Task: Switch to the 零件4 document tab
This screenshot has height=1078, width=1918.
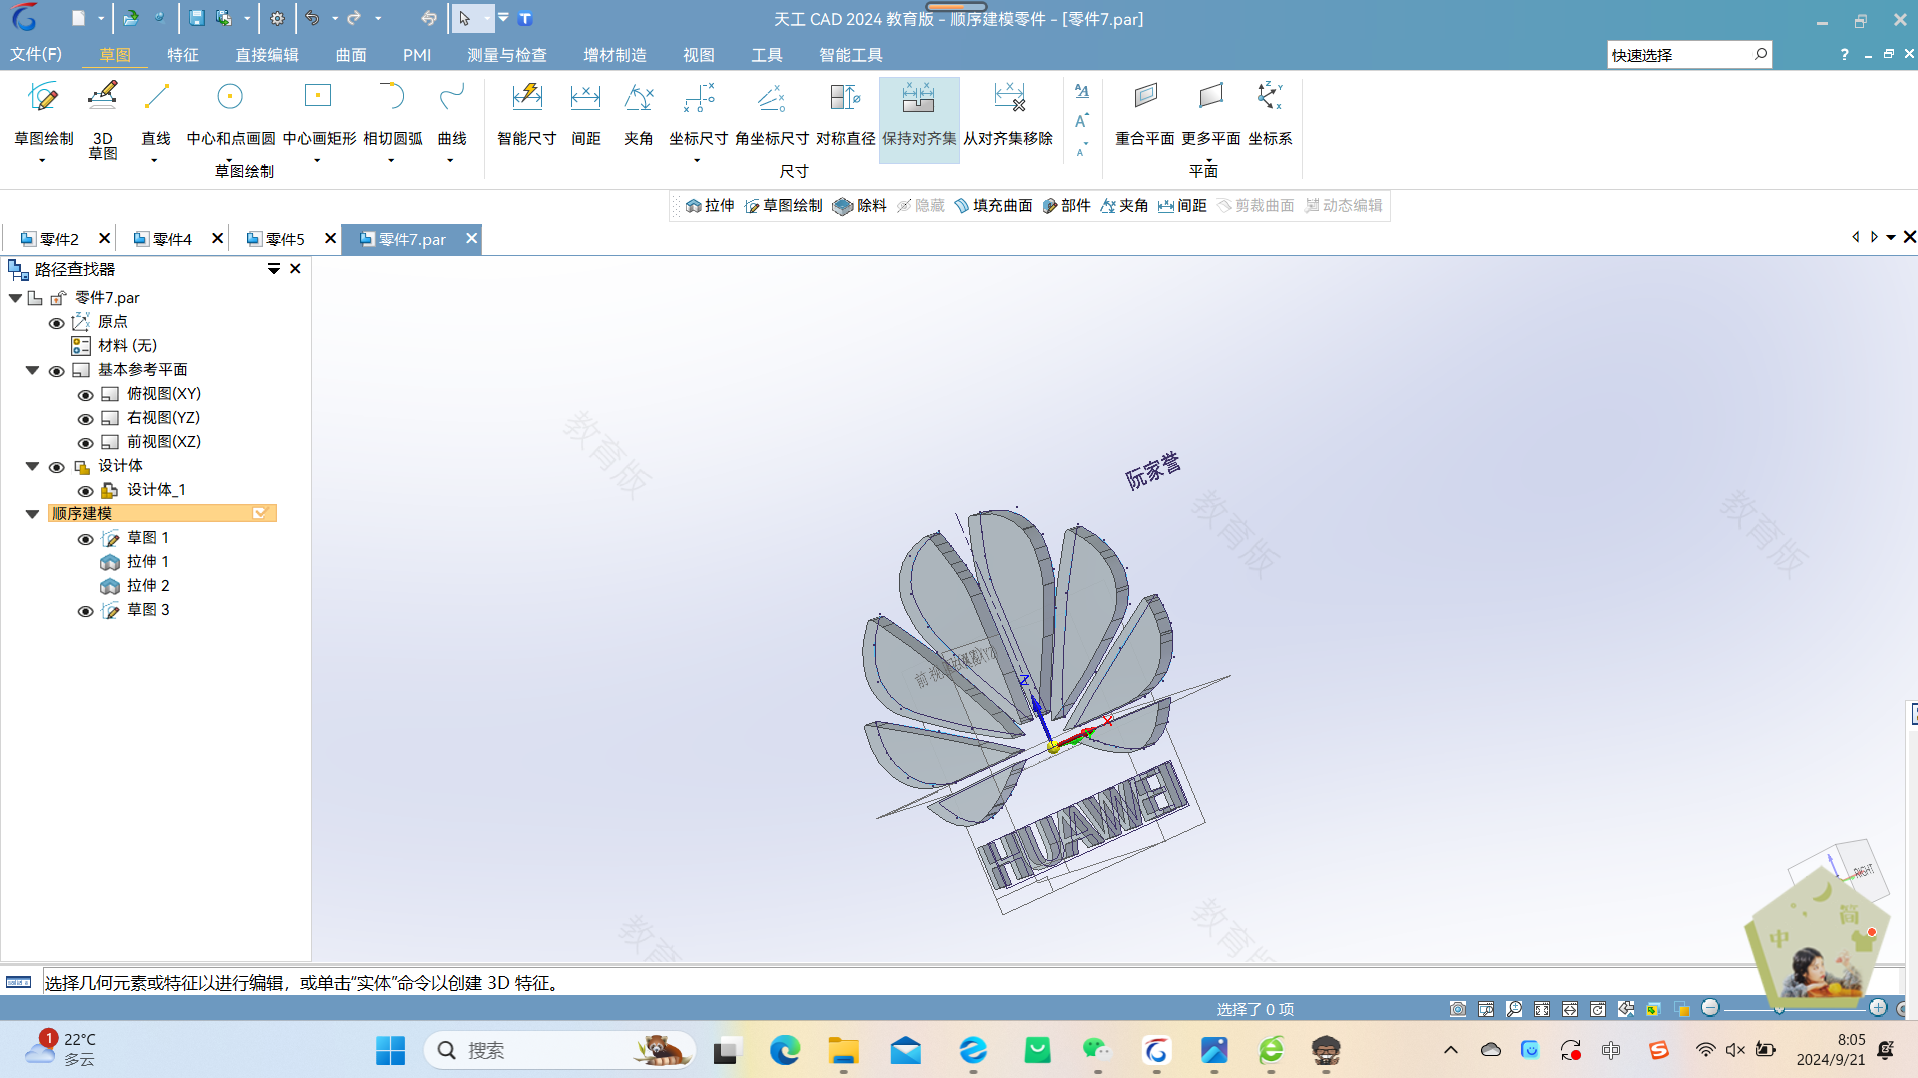Action: tap(172, 239)
